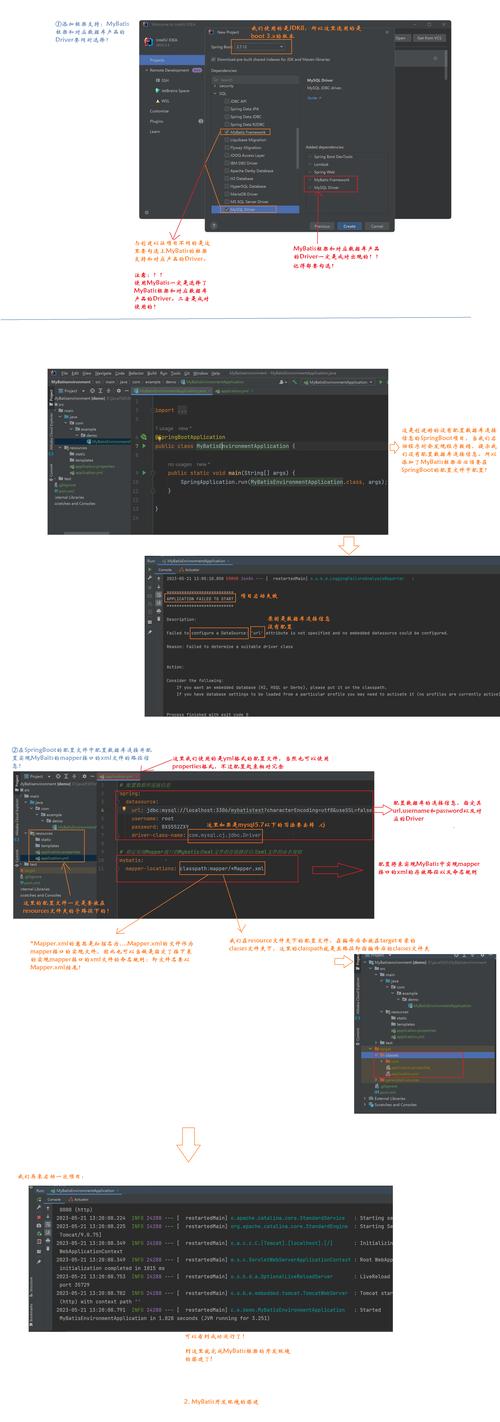Image resolution: width=500 pixels, height=1422 pixels.
Task: Select Projects in the Welcome window sidebar
Action: coord(170,60)
